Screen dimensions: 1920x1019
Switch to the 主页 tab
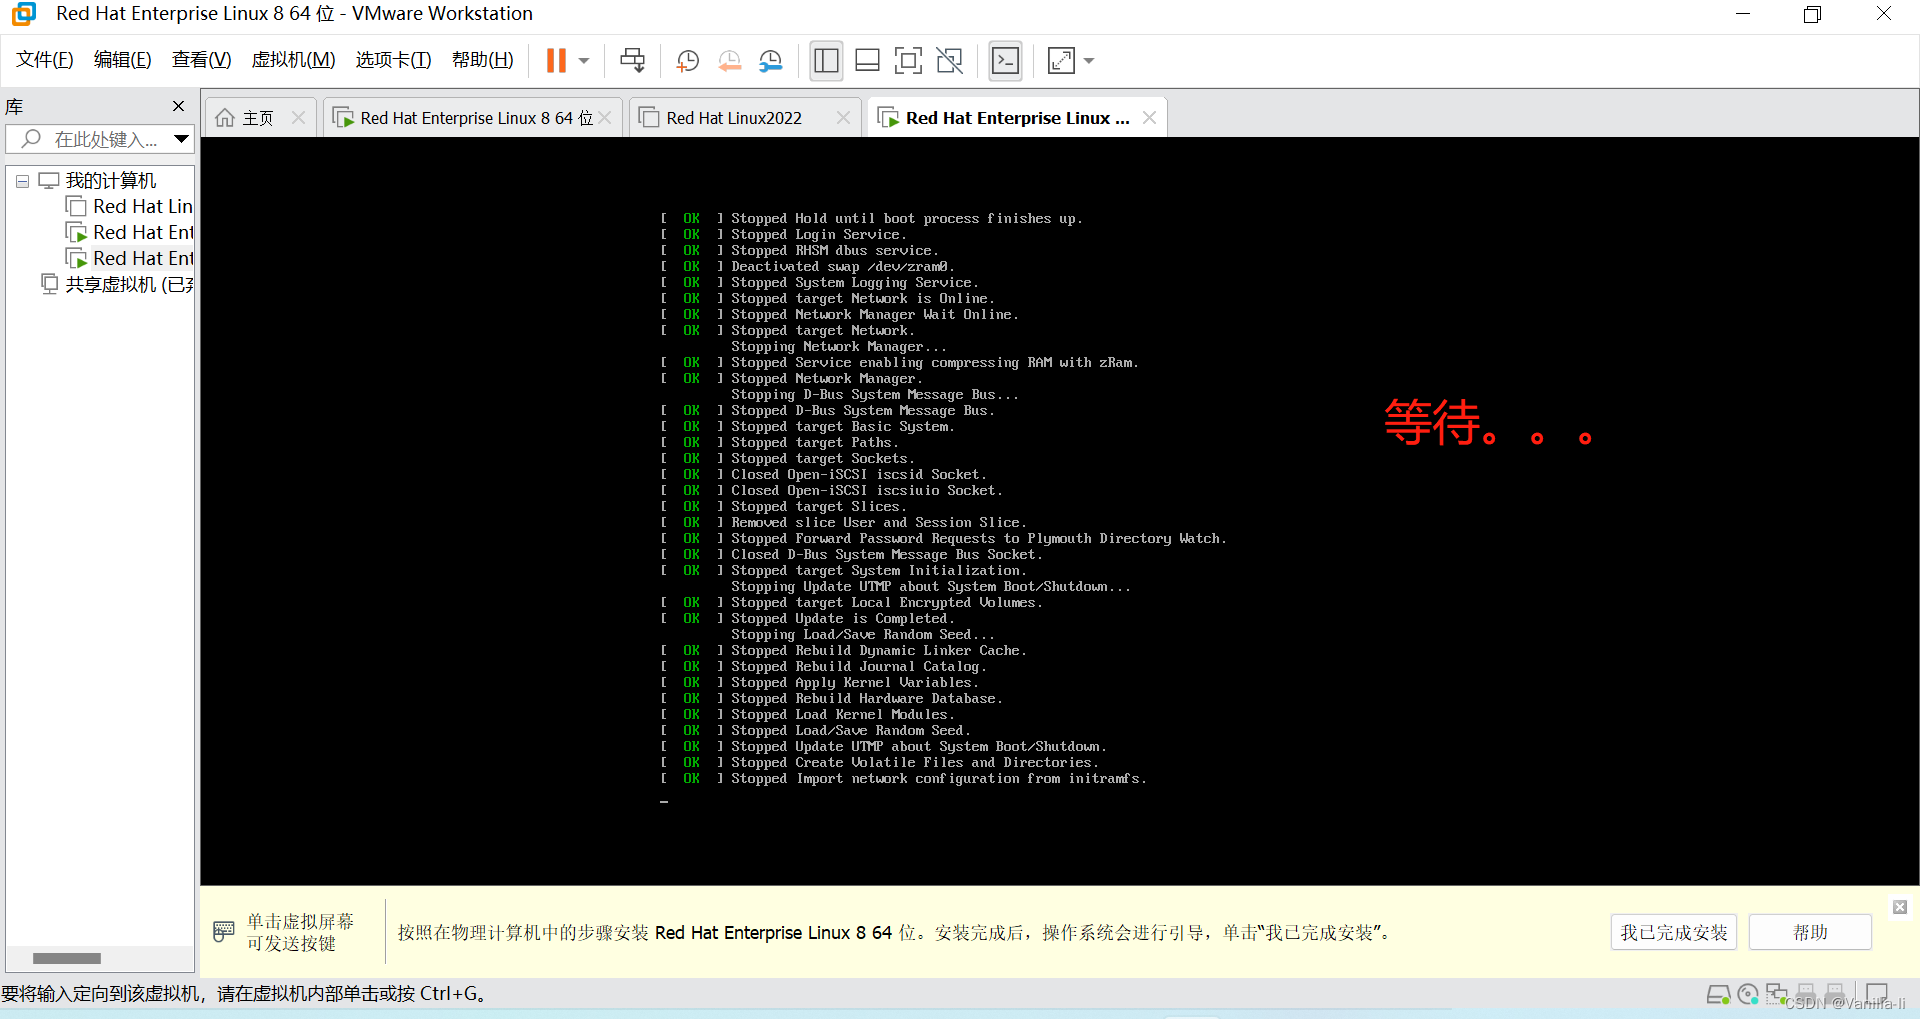[258, 118]
